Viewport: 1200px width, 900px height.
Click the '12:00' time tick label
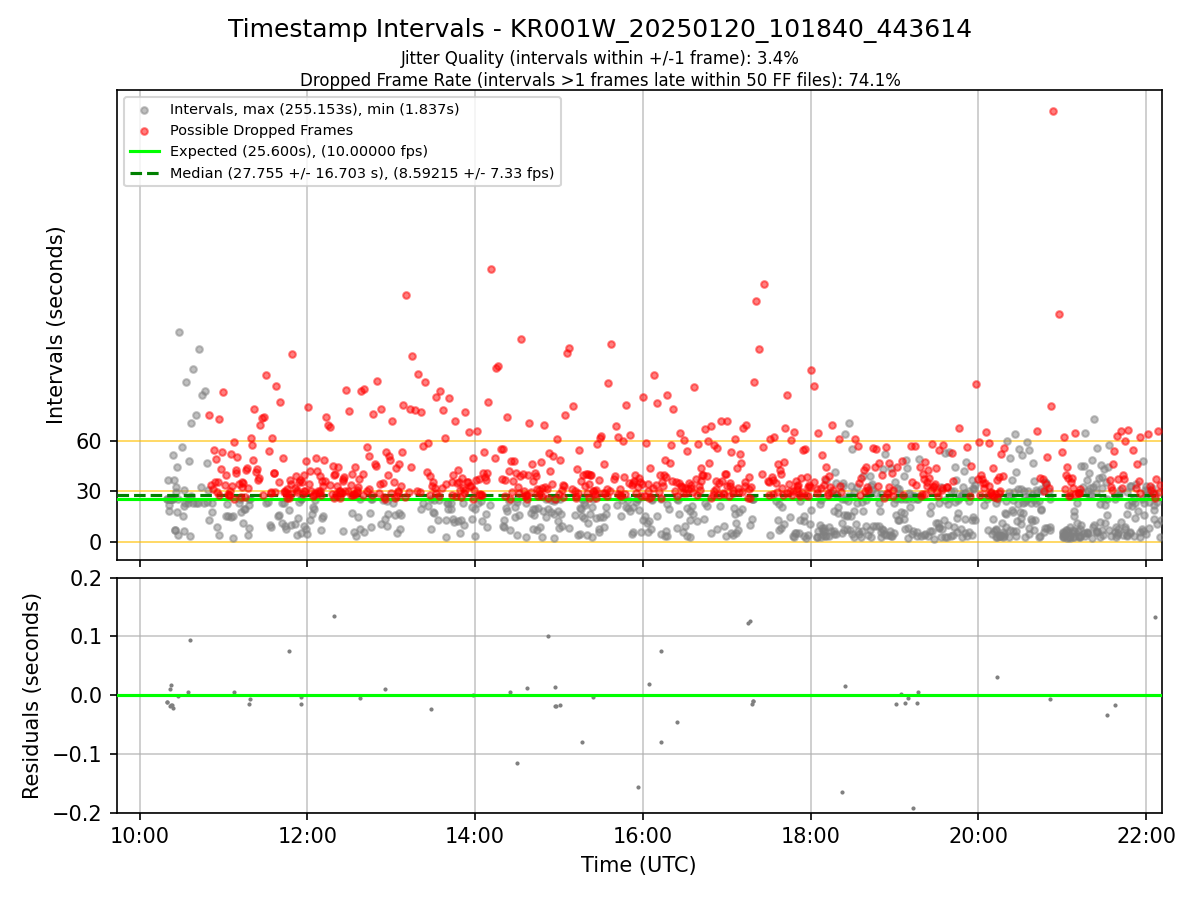307,834
